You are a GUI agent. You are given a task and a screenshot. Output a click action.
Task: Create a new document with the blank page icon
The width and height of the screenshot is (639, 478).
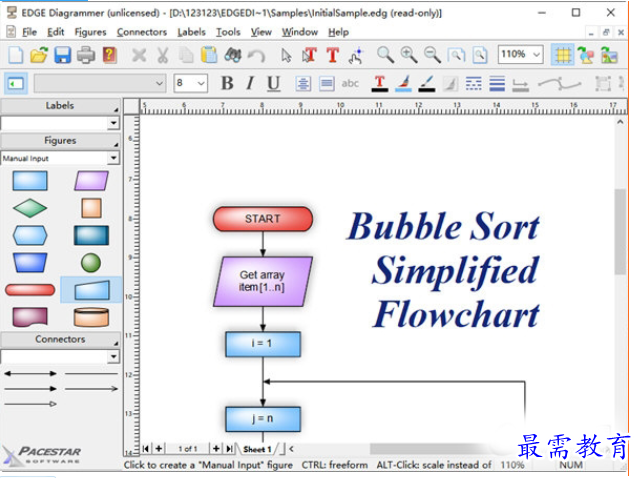click(x=15, y=55)
